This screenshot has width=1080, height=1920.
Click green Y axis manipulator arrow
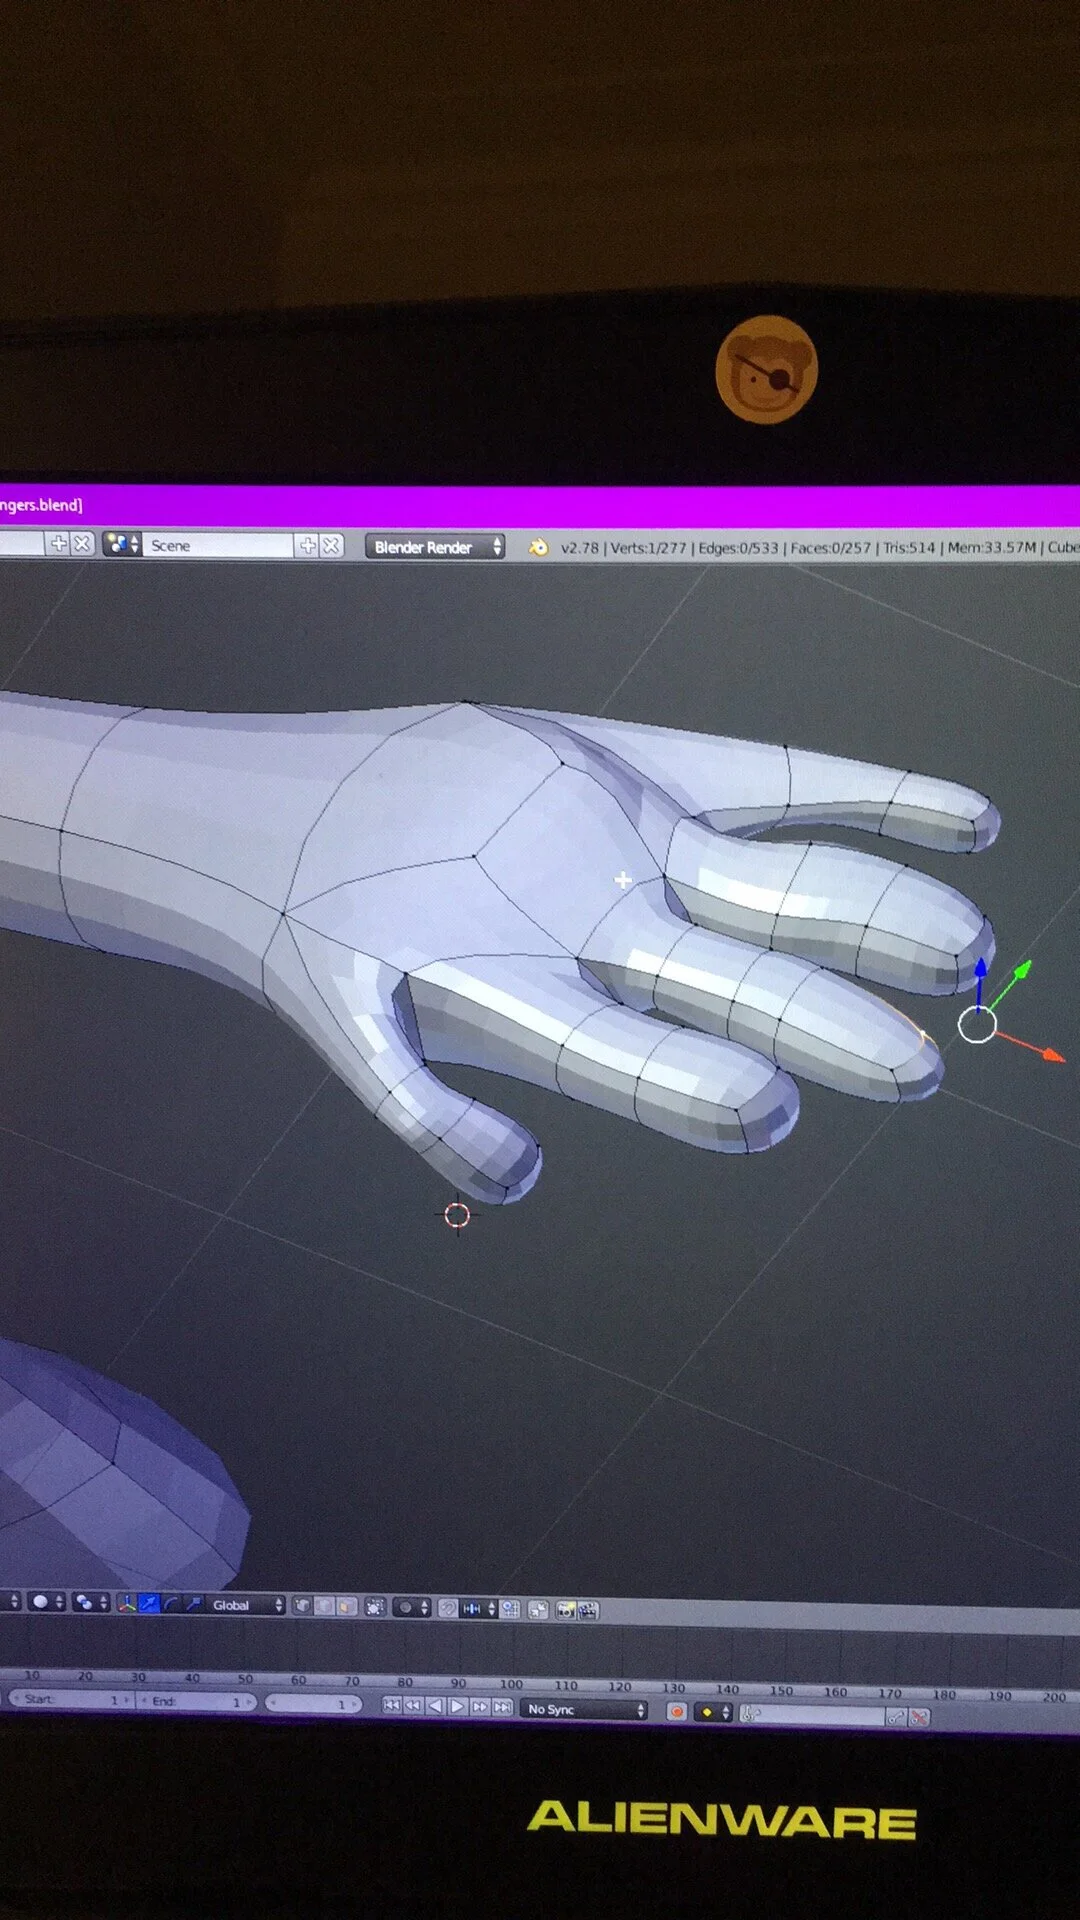[1021, 970]
